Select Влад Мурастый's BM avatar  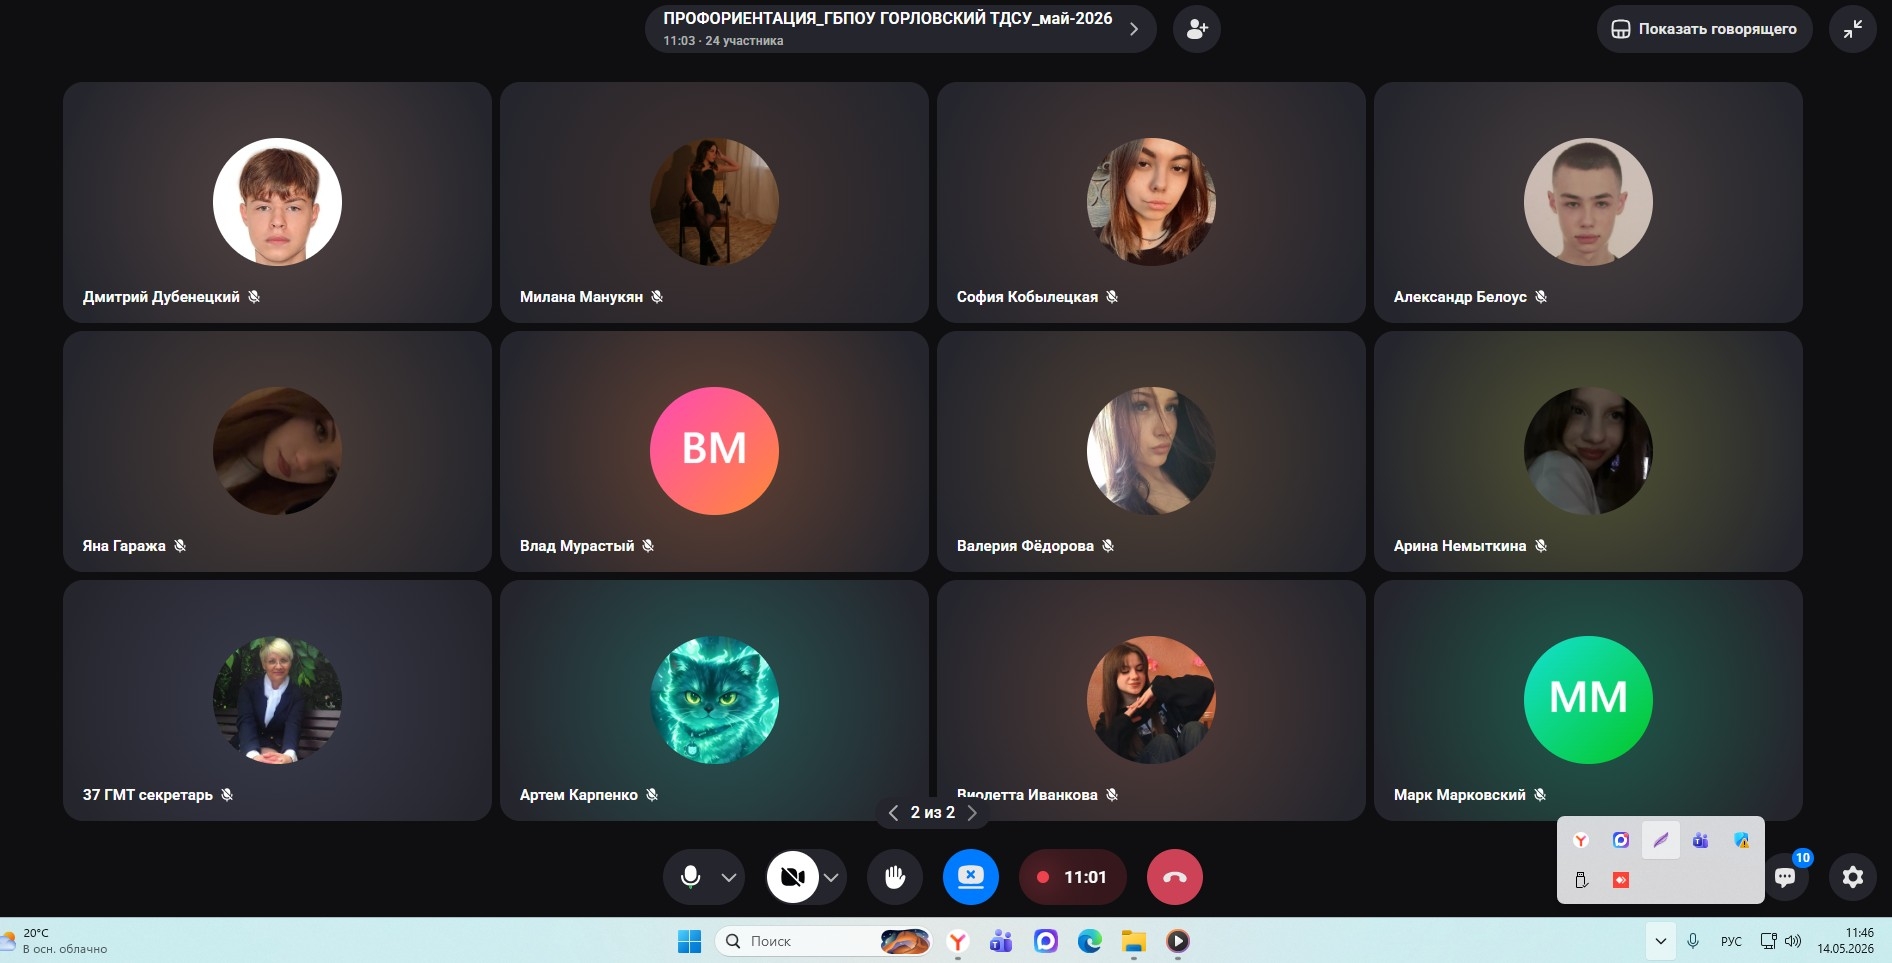coord(714,451)
